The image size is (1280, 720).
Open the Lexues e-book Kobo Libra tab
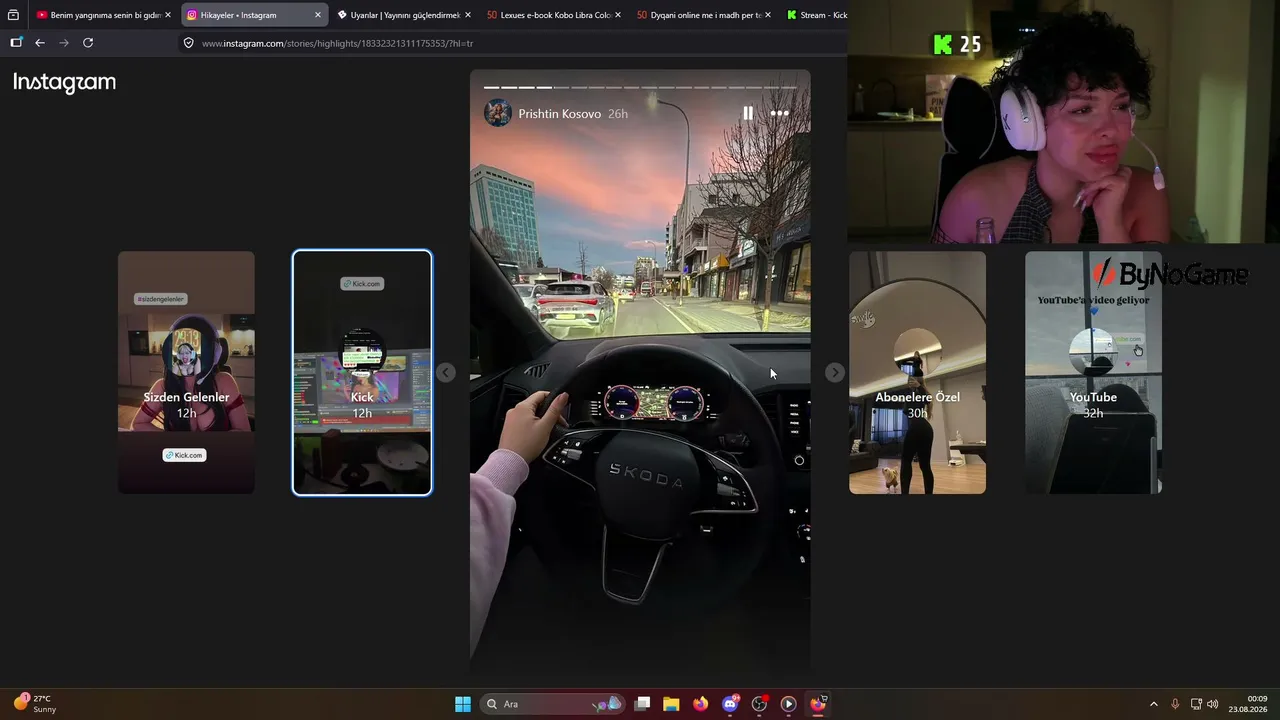pos(554,15)
